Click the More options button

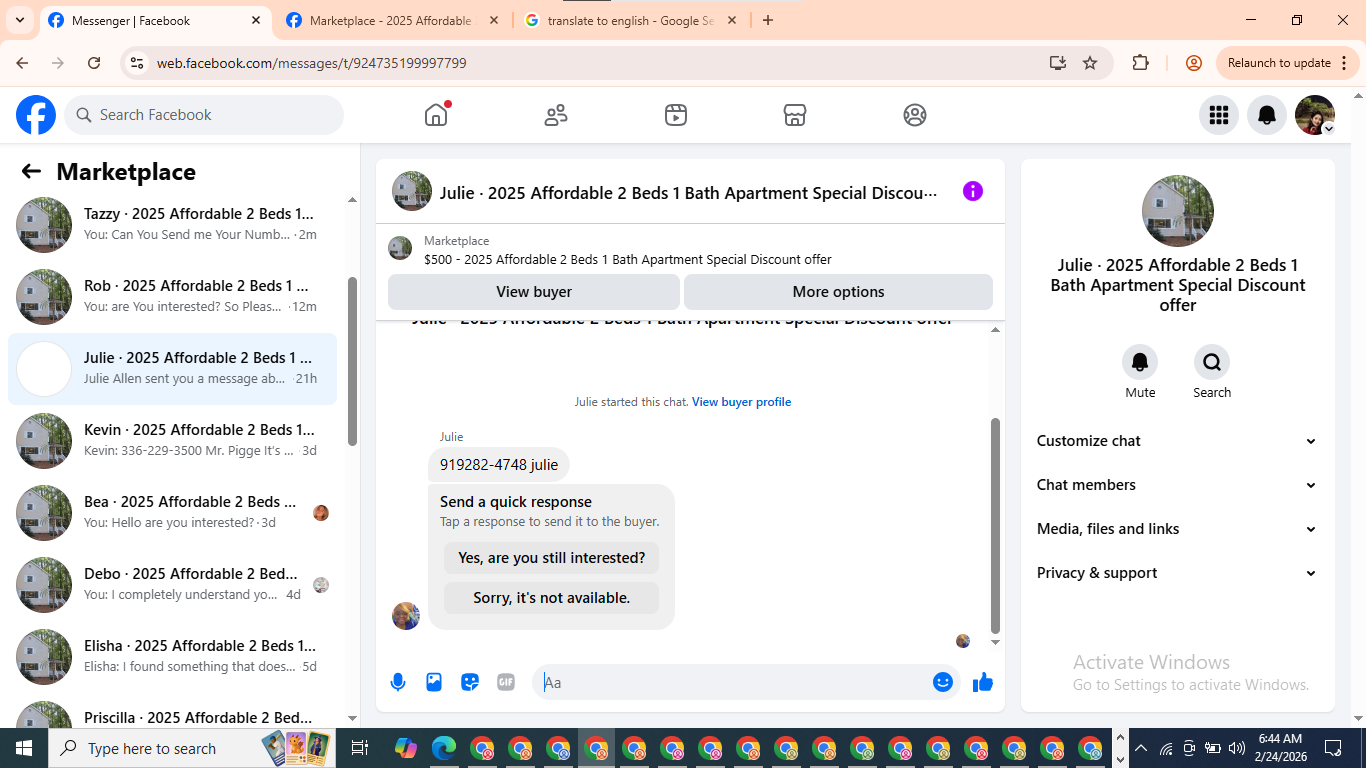click(838, 292)
